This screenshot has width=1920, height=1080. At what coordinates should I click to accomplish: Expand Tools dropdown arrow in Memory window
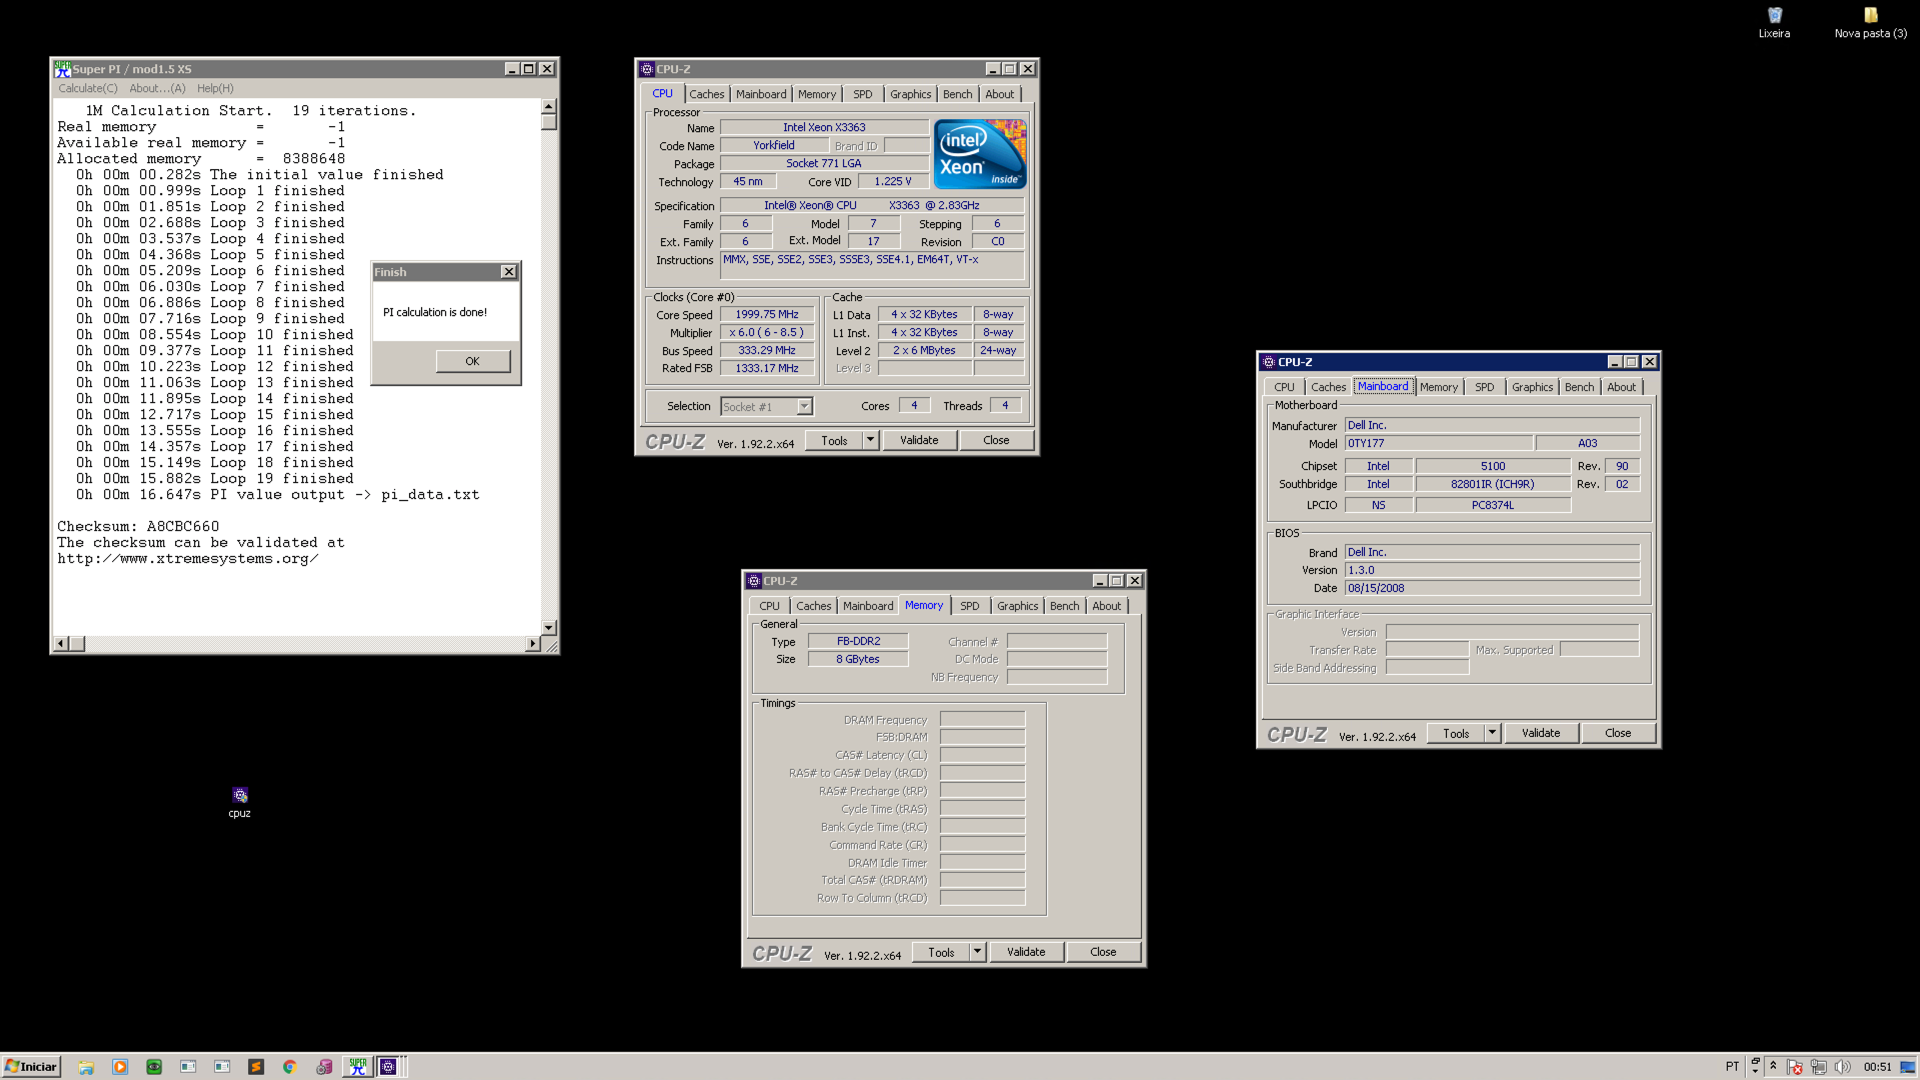(x=978, y=953)
